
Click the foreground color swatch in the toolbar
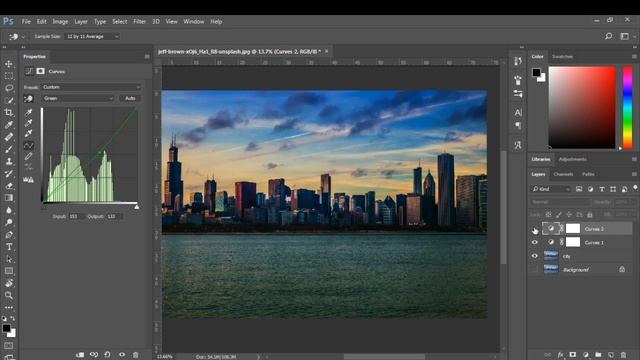tap(6, 328)
